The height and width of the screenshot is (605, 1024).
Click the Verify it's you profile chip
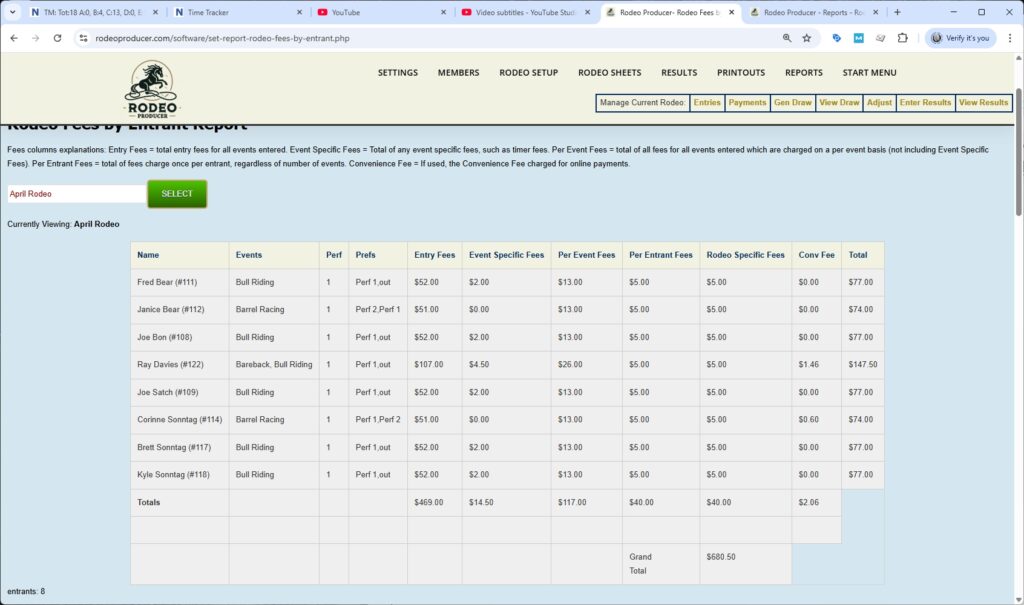(x=958, y=37)
